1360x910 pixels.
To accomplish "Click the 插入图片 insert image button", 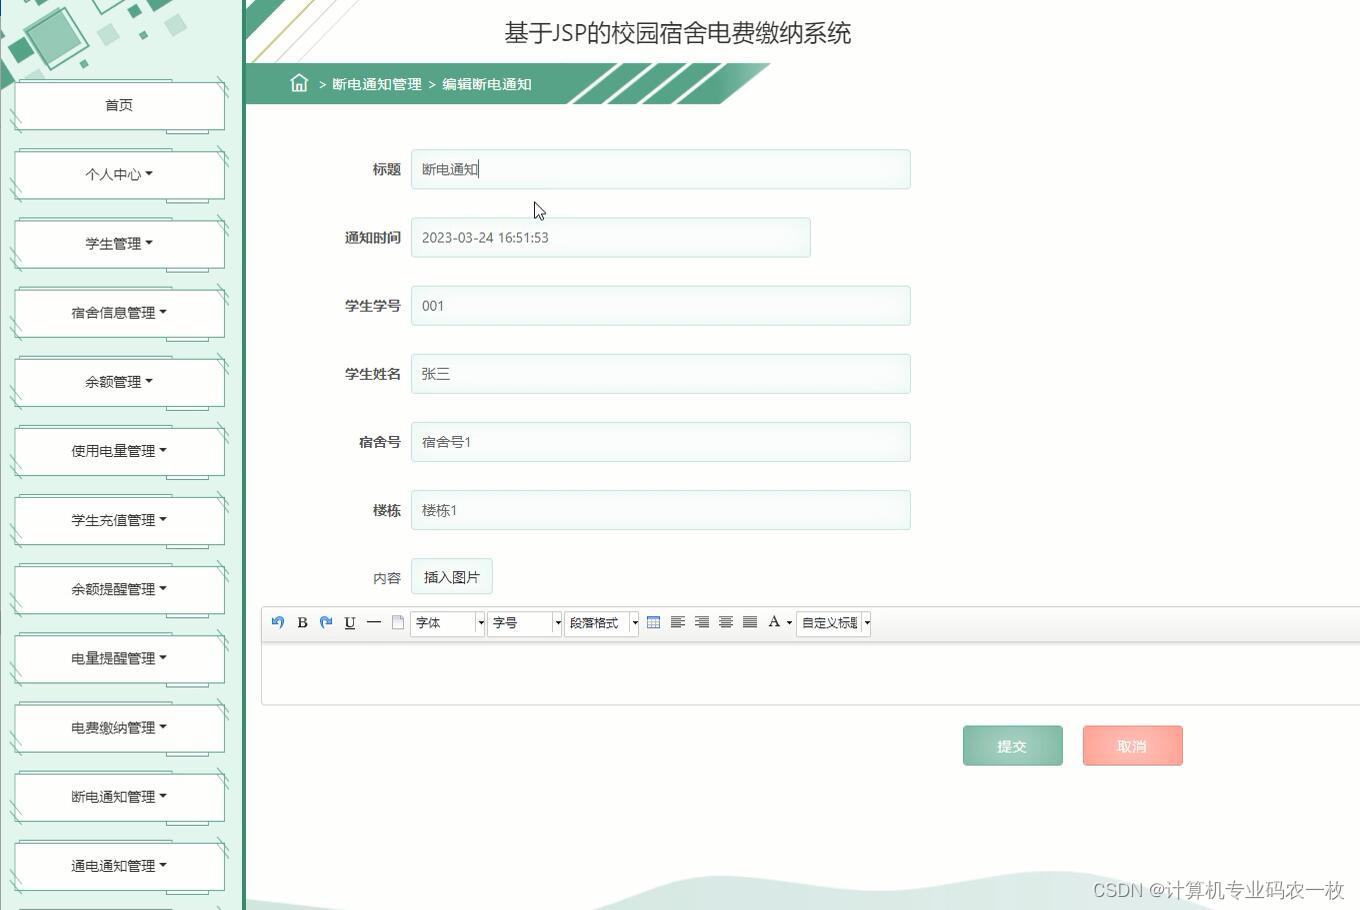I will [x=452, y=576].
